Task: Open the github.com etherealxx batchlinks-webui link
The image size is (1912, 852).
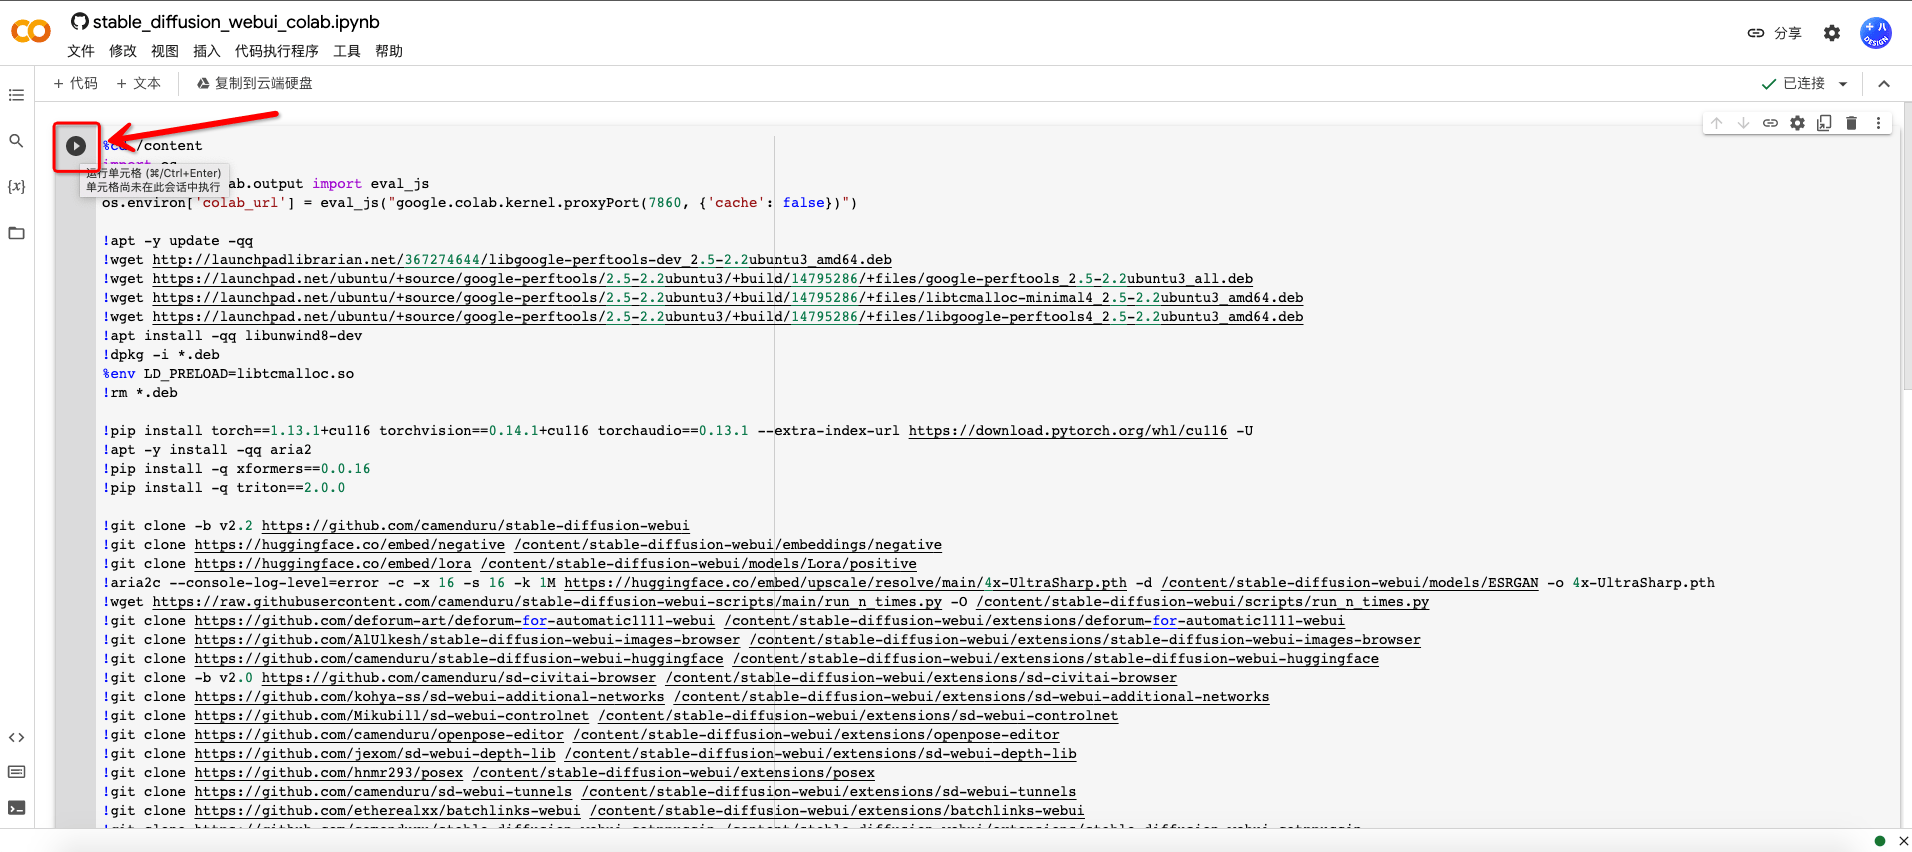Action: 388,811
